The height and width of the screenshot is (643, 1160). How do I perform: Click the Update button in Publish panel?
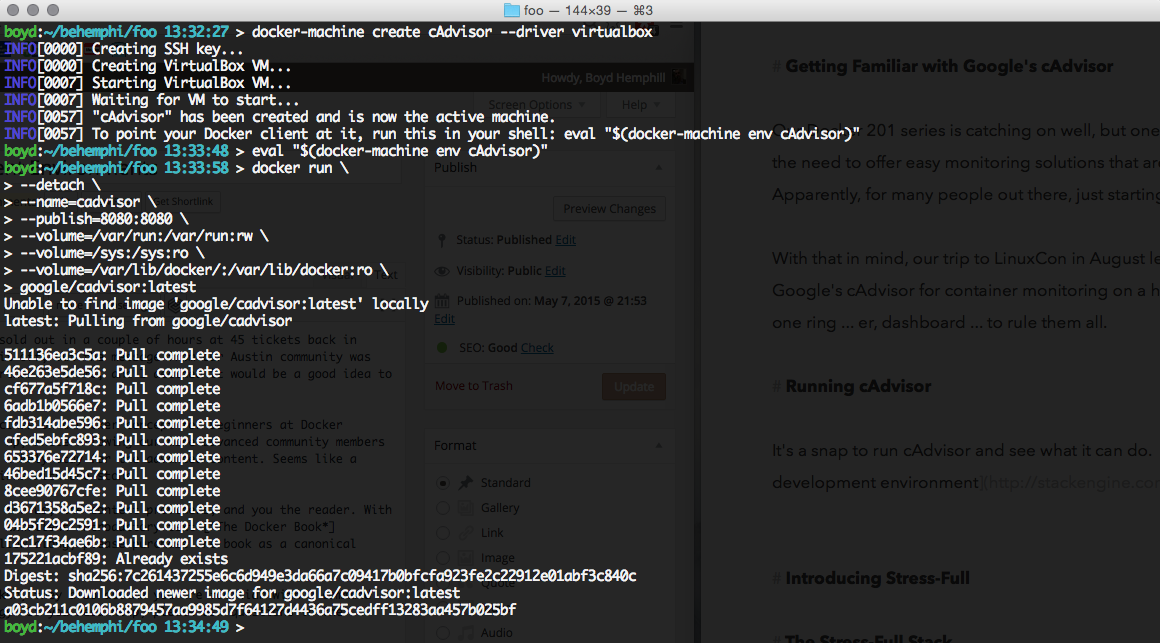click(x=634, y=386)
